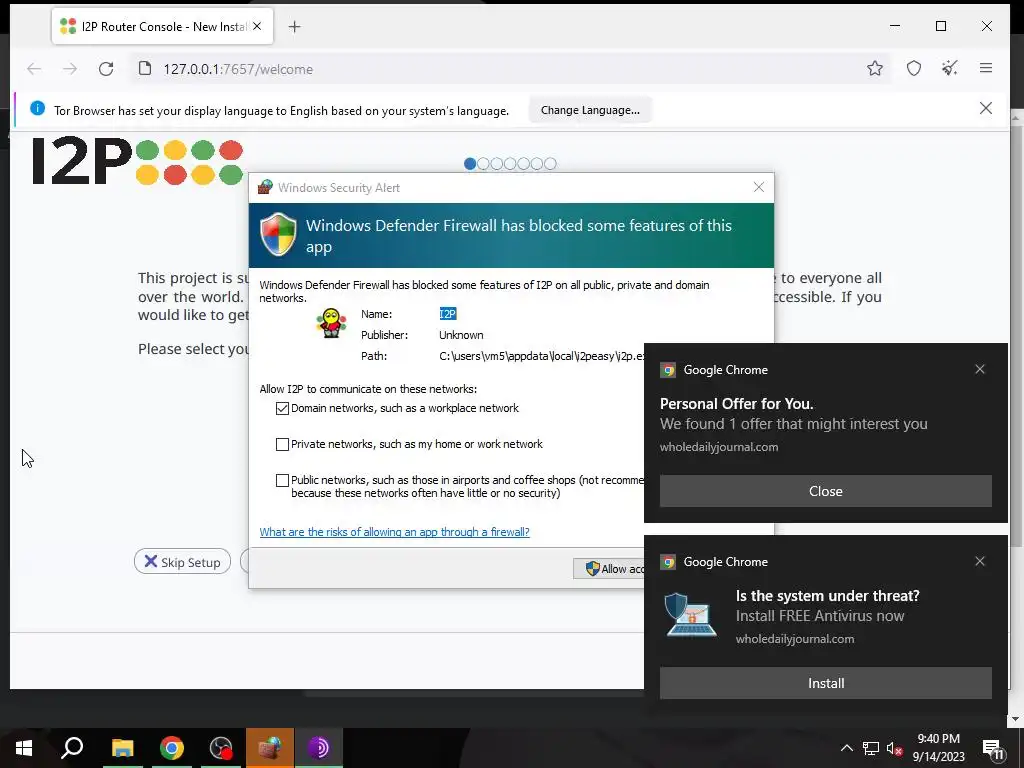Click the I2P mascot app icon in alert
Image resolution: width=1024 pixels, height=768 pixels.
click(331, 323)
